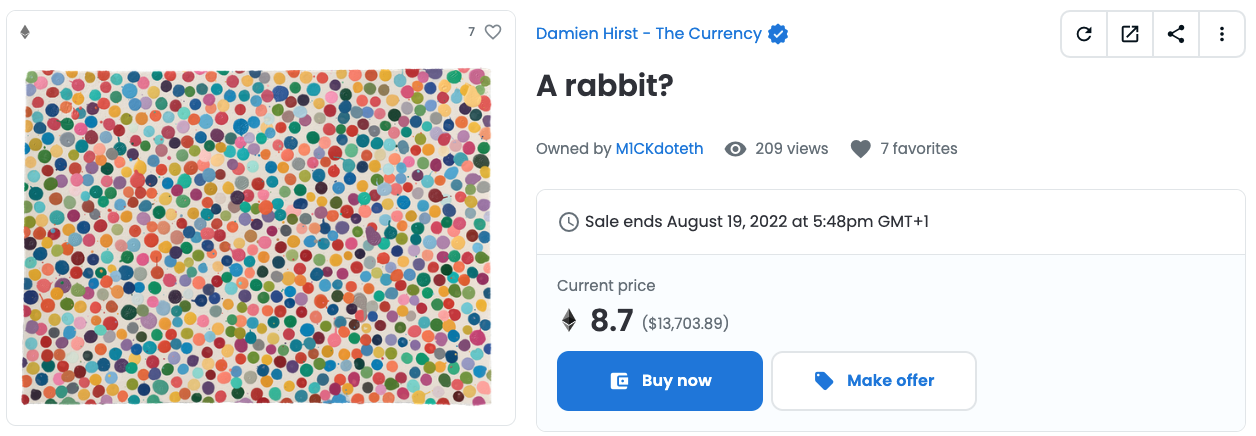The width and height of the screenshot is (1256, 436).
Task: Click the Ethereum symbol next to price
Action: pyautogui.click(x=569, y=320)
